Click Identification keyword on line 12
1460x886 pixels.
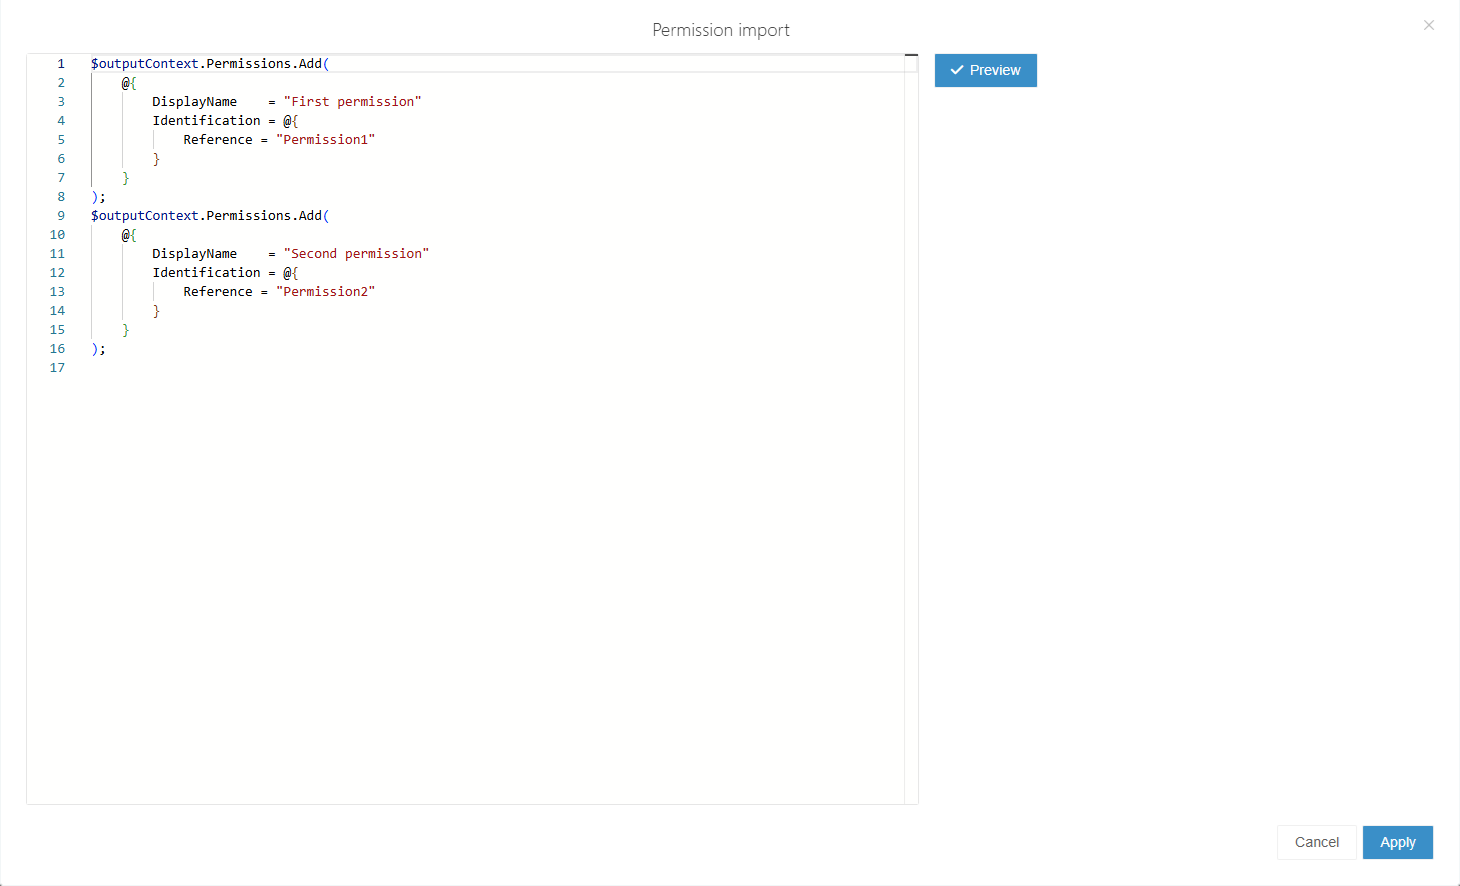coord(206,273)
